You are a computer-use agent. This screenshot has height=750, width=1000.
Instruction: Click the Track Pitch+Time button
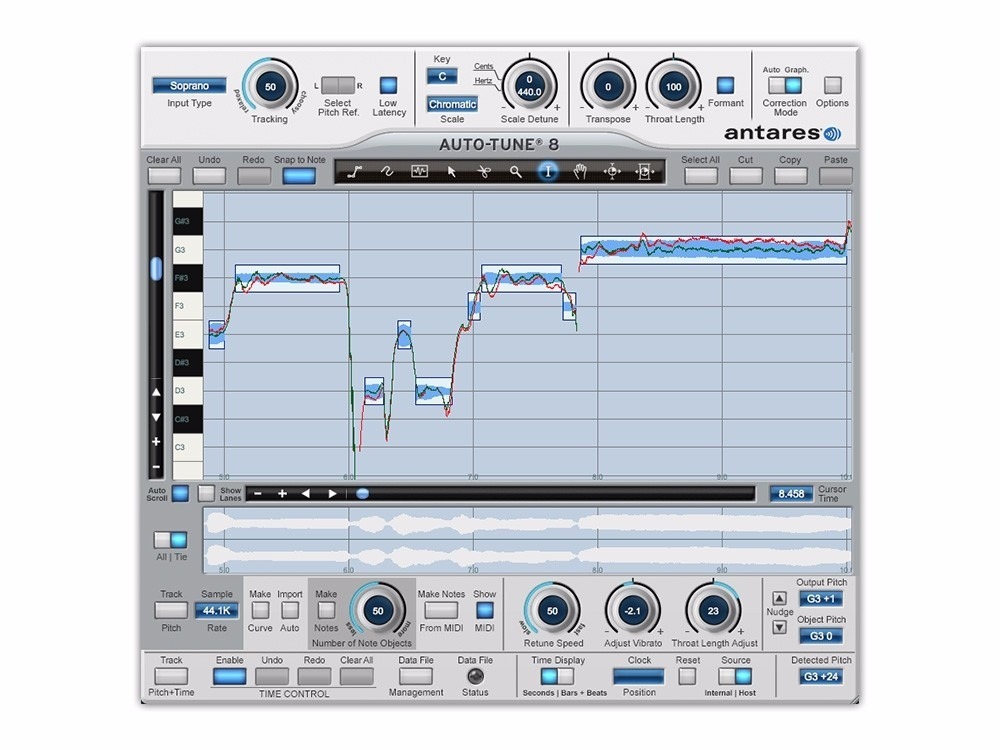click(171, 677)
